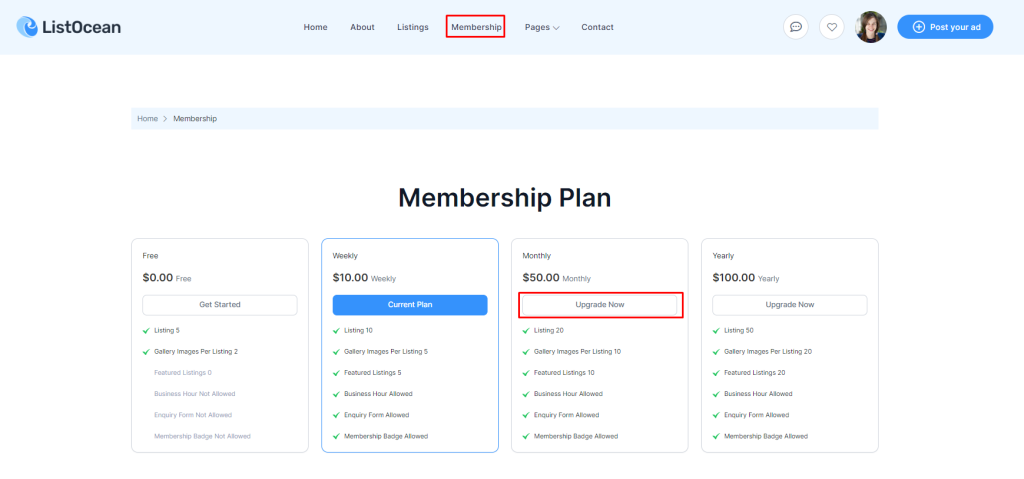The image size is (1024, 479).
Task: Click Upgrade Now on the Yearly plan
Action: (x=790, y=305)
